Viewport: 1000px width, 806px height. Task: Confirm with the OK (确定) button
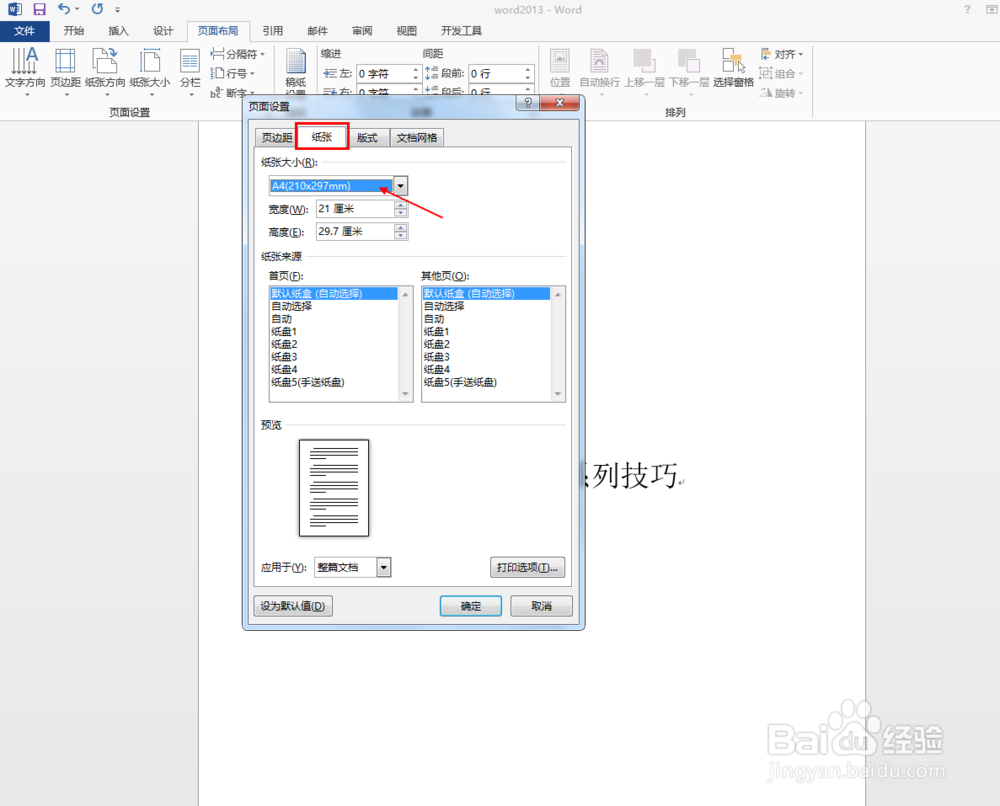pos(471,606)
